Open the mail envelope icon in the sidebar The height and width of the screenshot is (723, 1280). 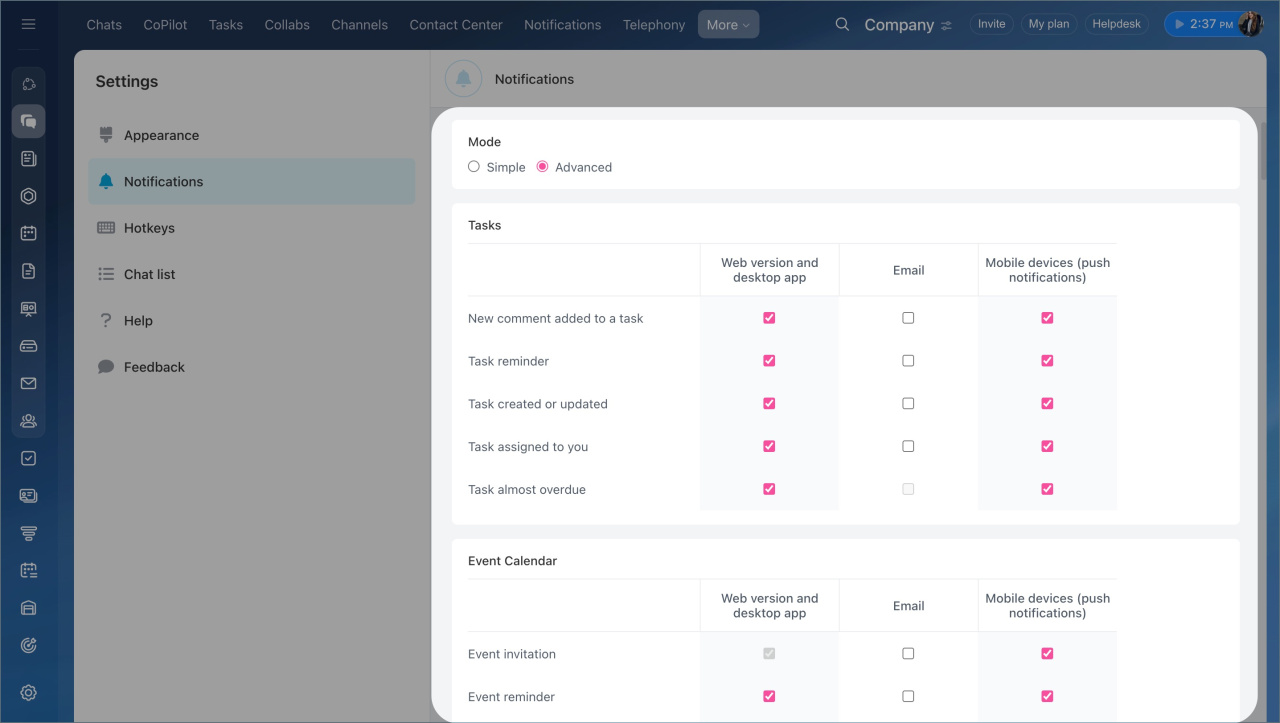click(28, 383)
